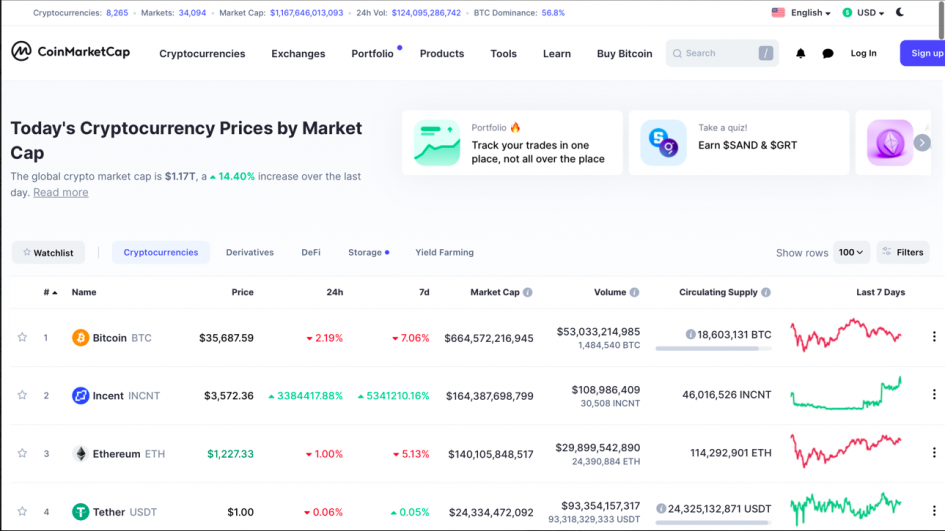945x531 pixels.
Task: Click the Portfolio chart promo icon
Action: (x=437, y=143)
